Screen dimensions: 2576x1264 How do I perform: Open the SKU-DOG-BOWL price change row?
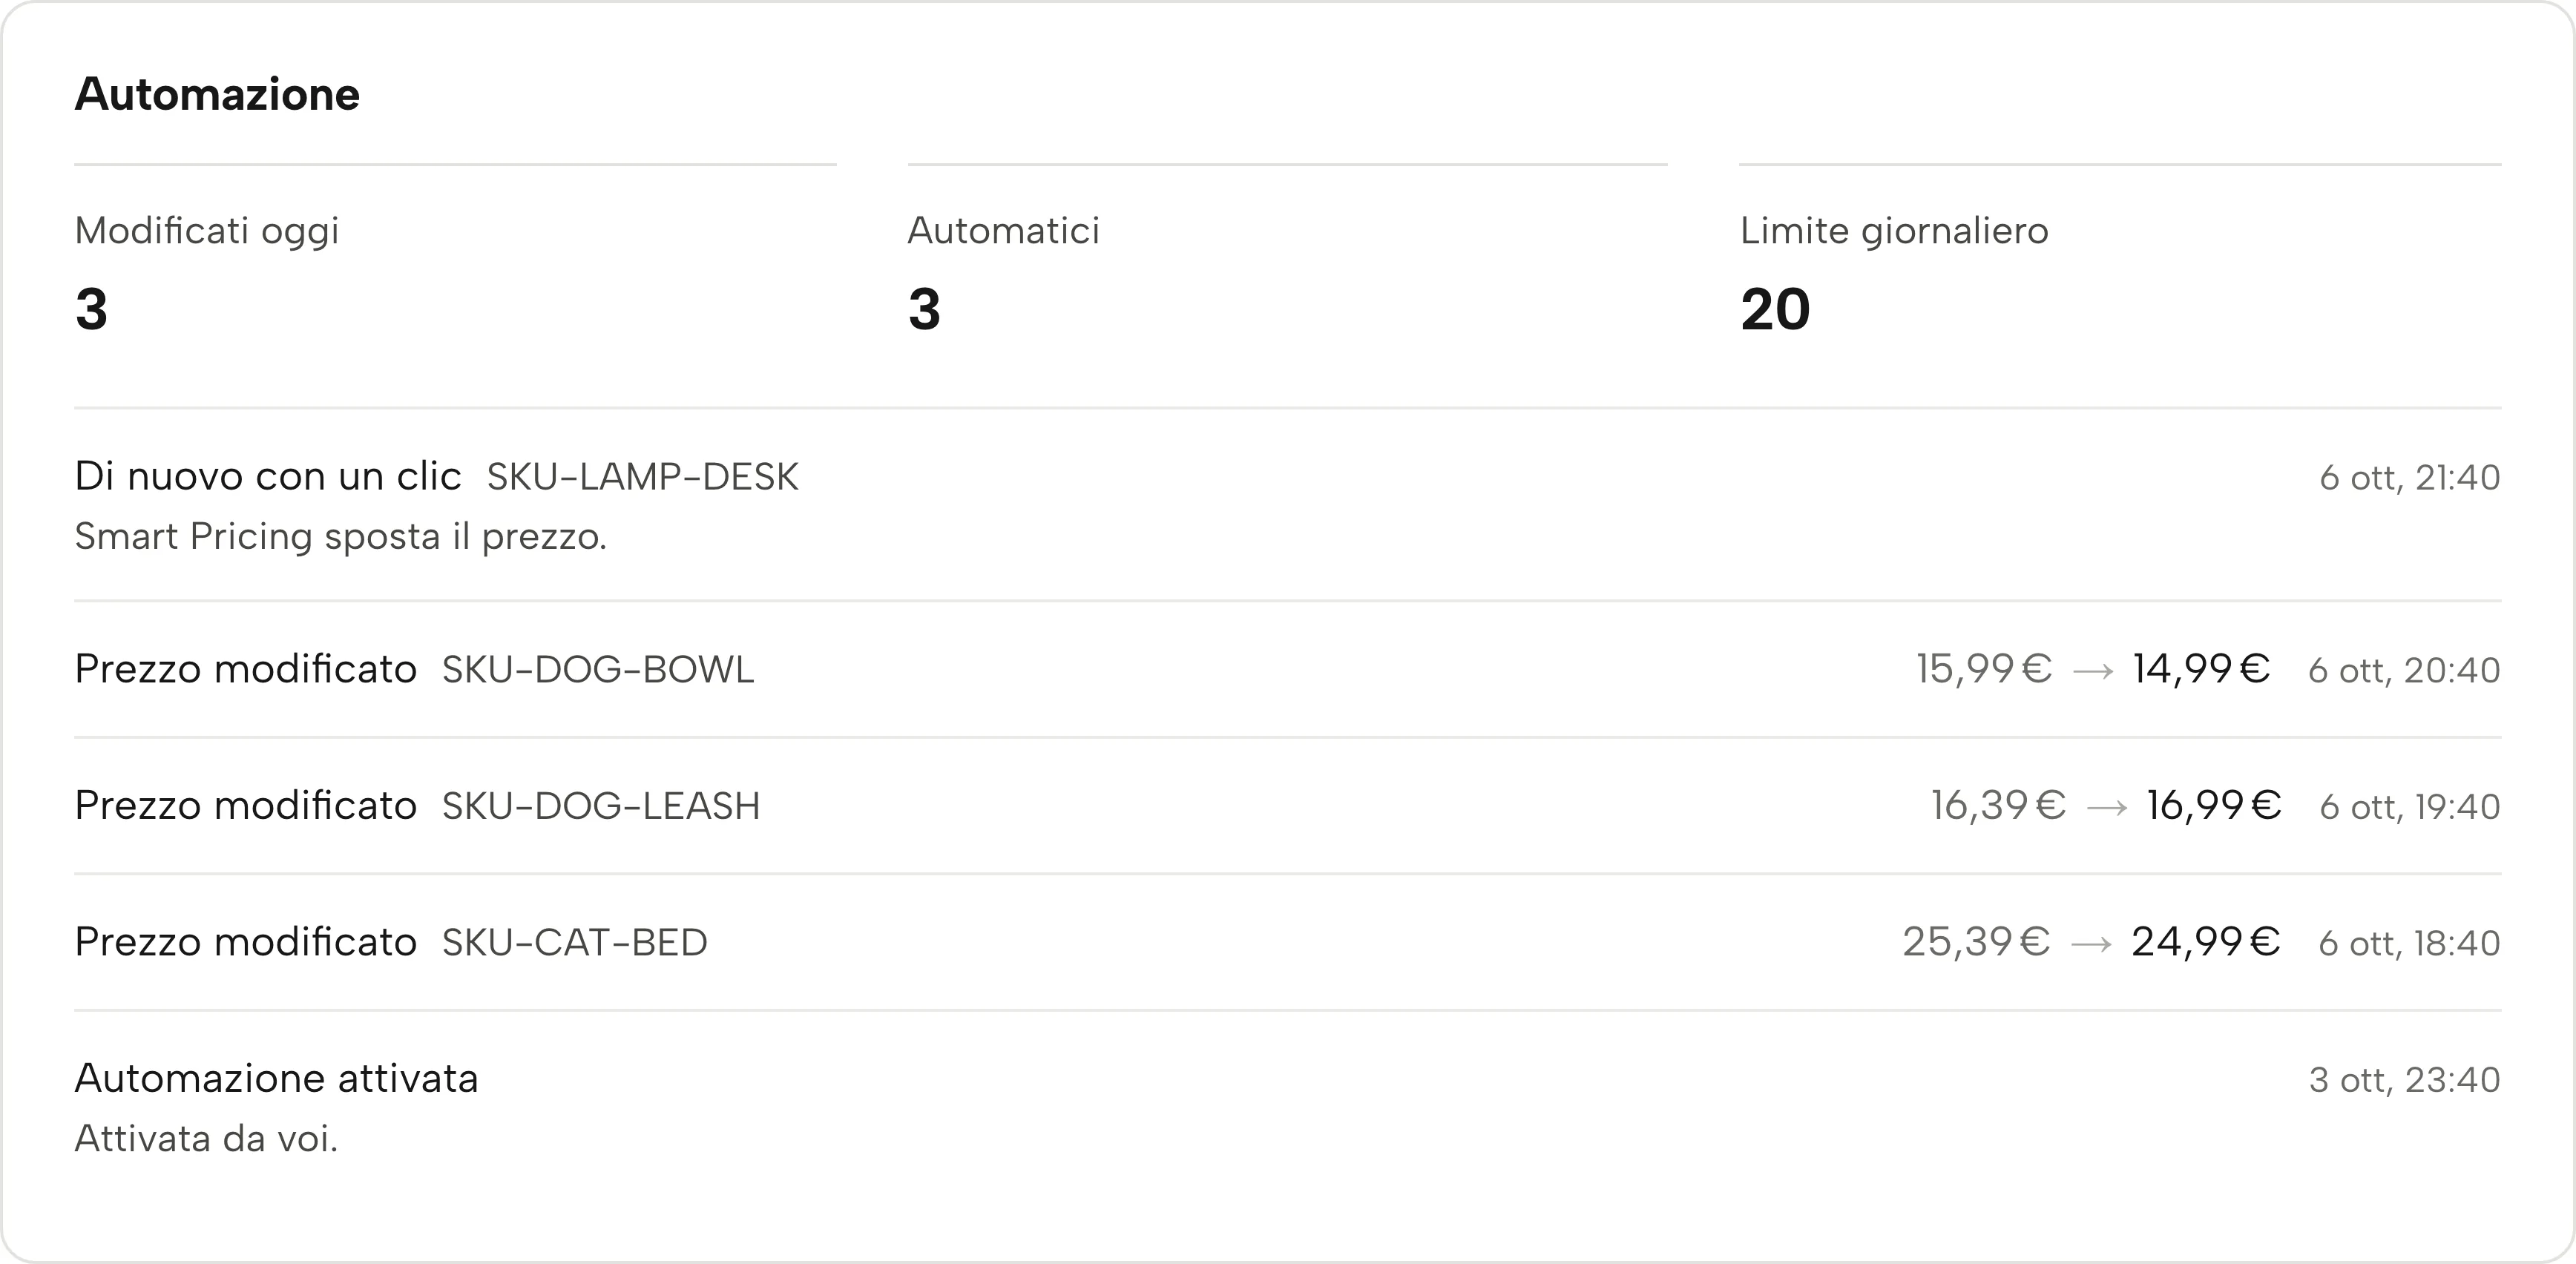pyautogui.click(x=1288, y=669)
